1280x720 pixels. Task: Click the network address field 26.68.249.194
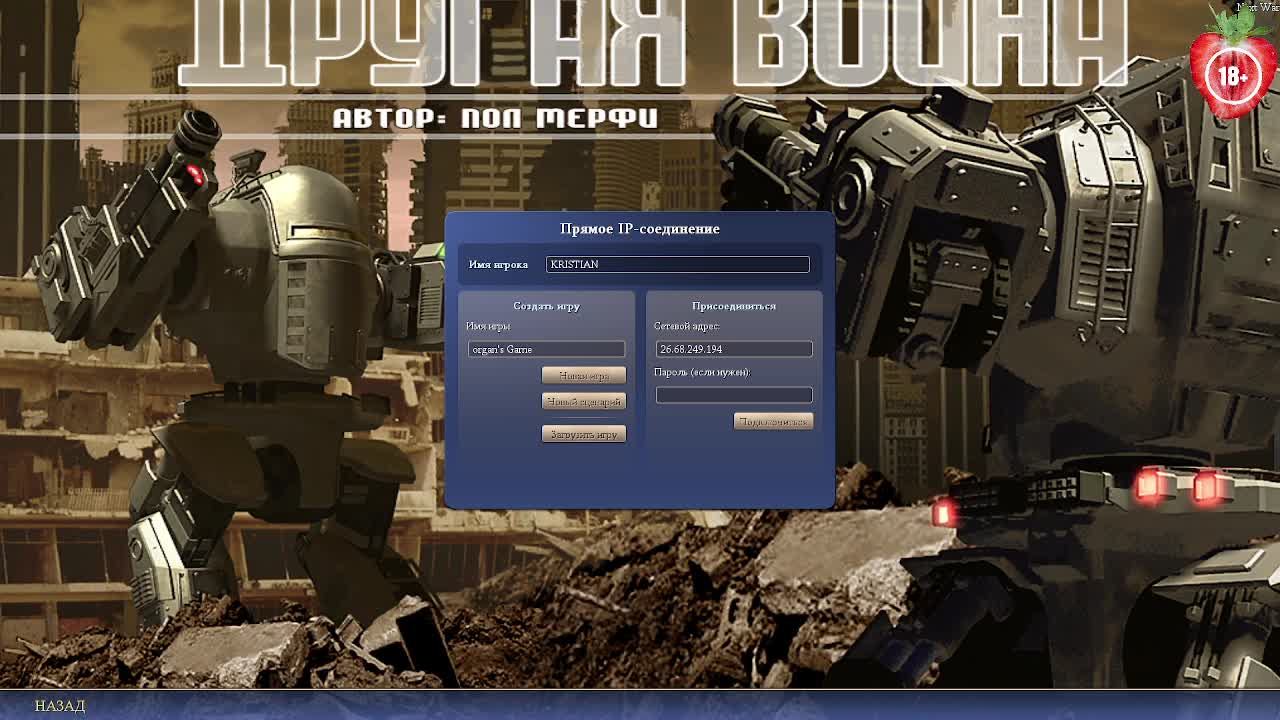(734, 349)
